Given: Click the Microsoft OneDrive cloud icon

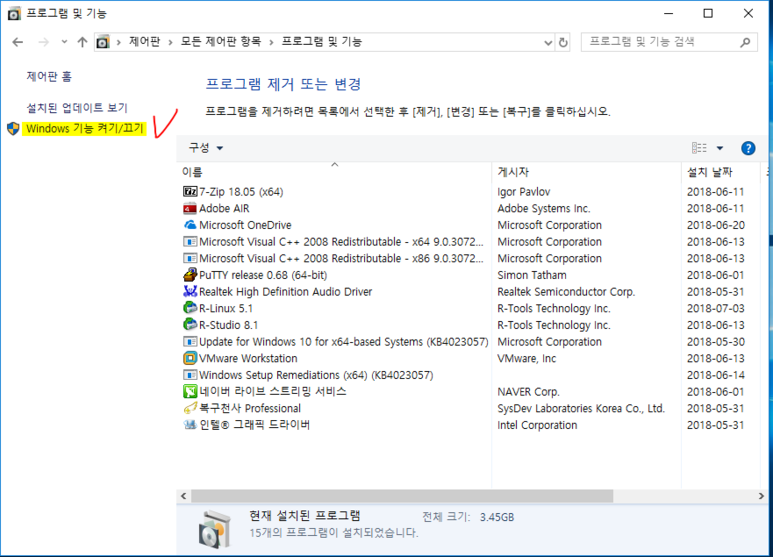Looking at the screenshot, I should [190, 225].
